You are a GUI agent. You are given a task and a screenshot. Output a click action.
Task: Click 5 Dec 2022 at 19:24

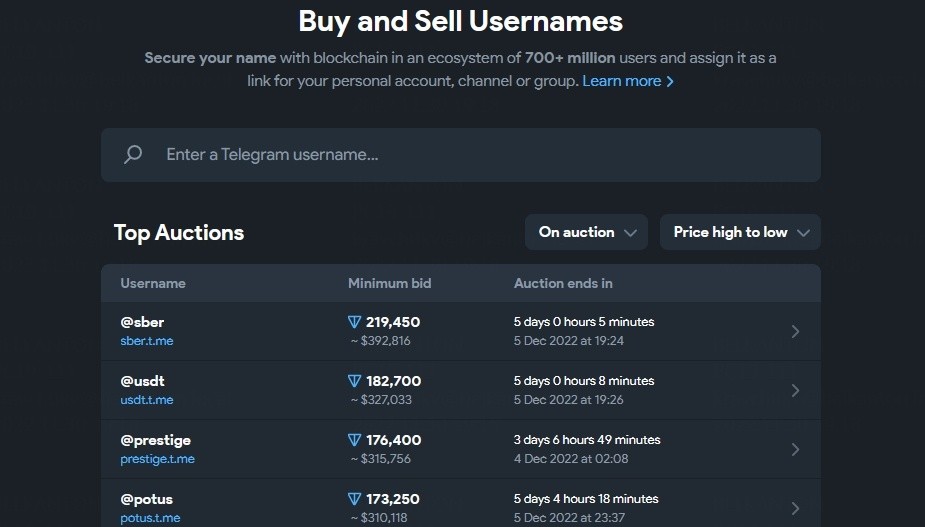(x=569, y=341)
